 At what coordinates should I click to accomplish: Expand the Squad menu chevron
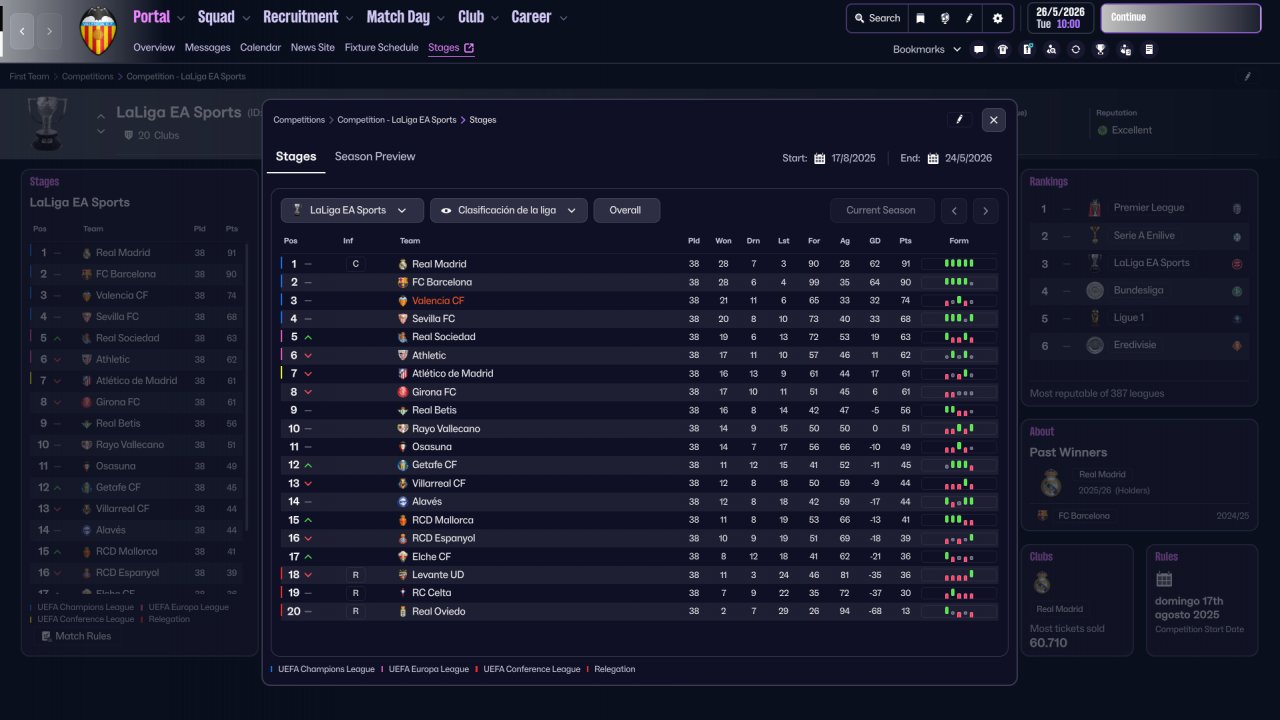click(246, 18)
